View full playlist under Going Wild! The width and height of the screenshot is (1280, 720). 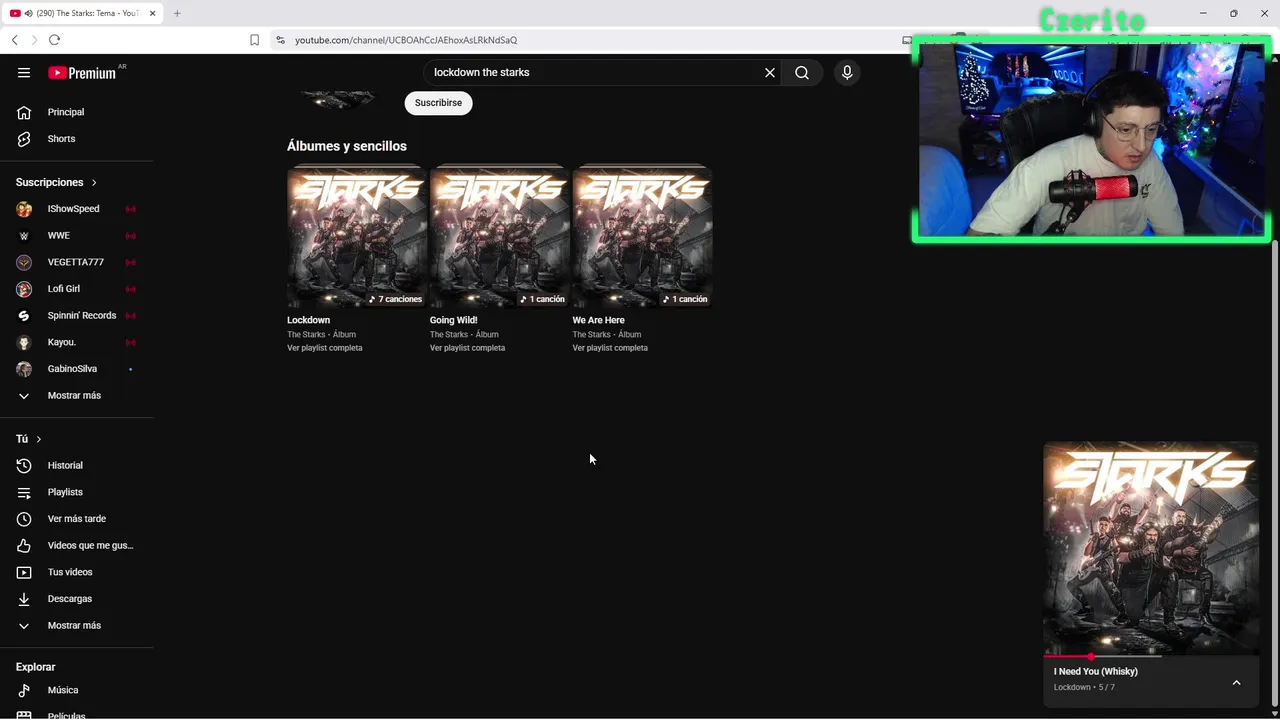467,348
